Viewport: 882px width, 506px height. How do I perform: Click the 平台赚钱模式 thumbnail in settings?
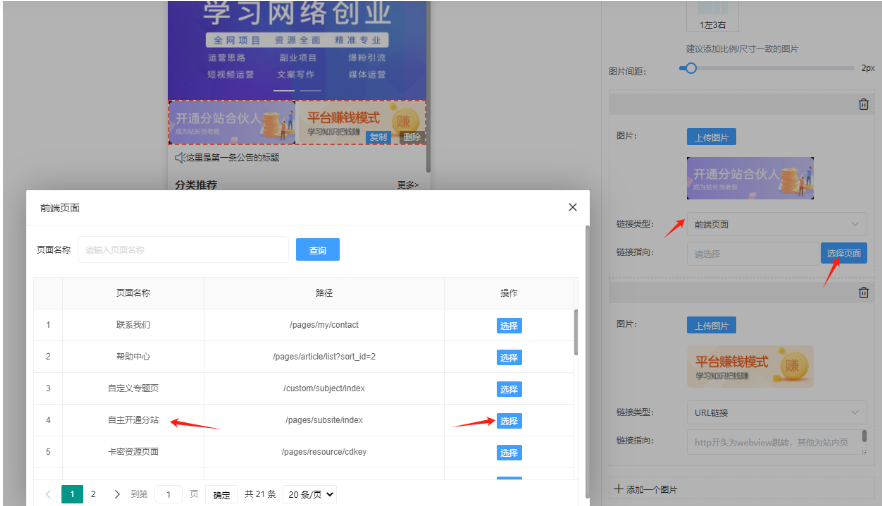pyautogui.click(x=750, y=367)
